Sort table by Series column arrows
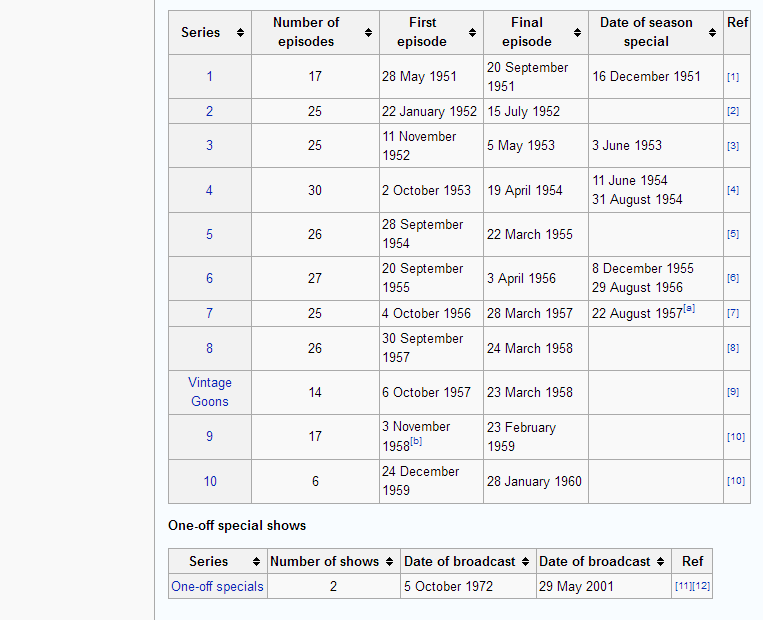This screenshot has height=620, width=763. [240, 33]
